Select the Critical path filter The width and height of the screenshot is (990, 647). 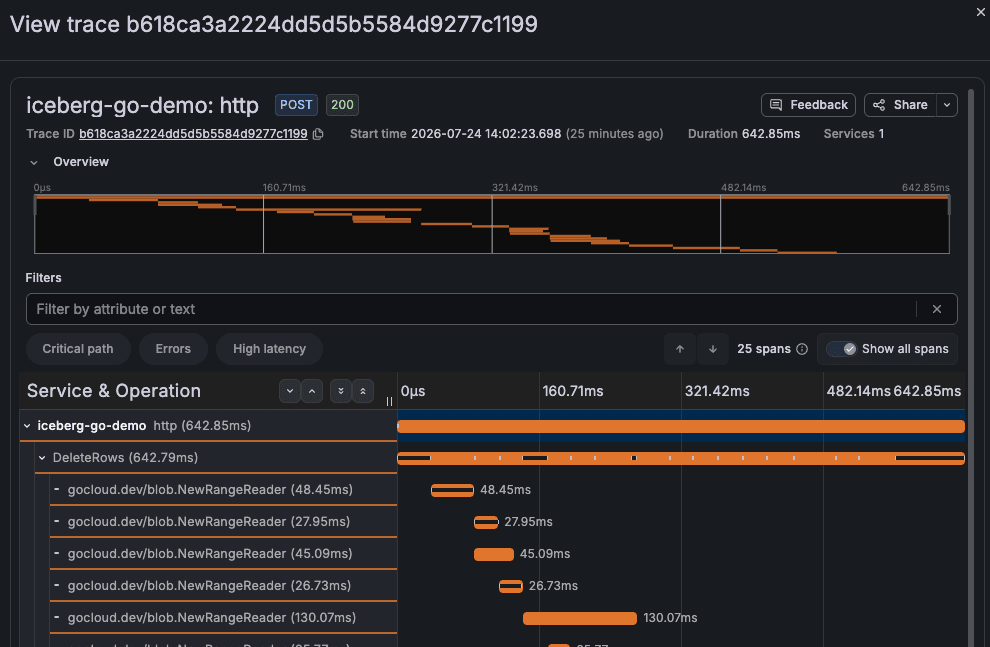(78, 349)
